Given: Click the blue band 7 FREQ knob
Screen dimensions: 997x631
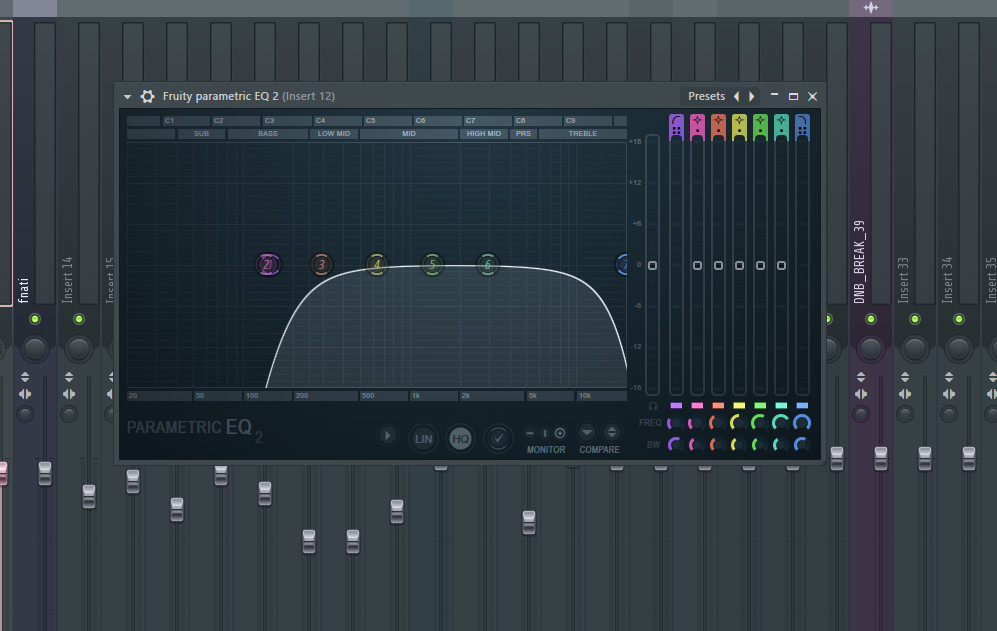Looking at the screenshot, I should (802, 422).
